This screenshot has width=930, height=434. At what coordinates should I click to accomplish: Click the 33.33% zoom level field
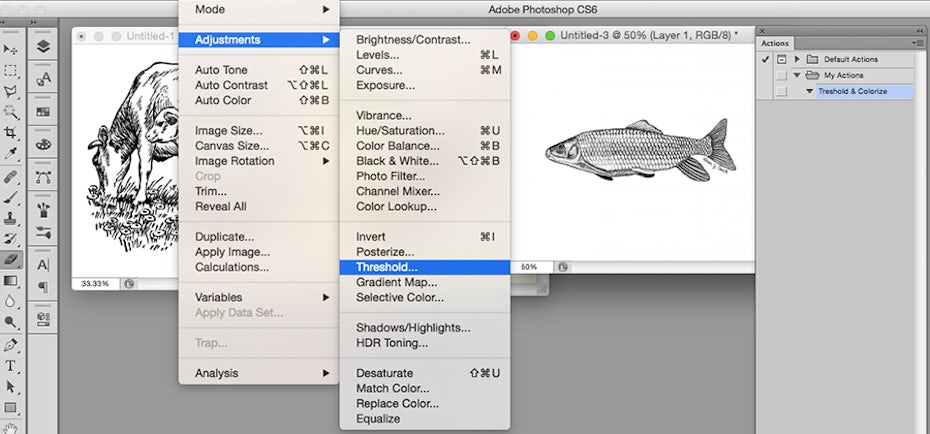(95, 283)
